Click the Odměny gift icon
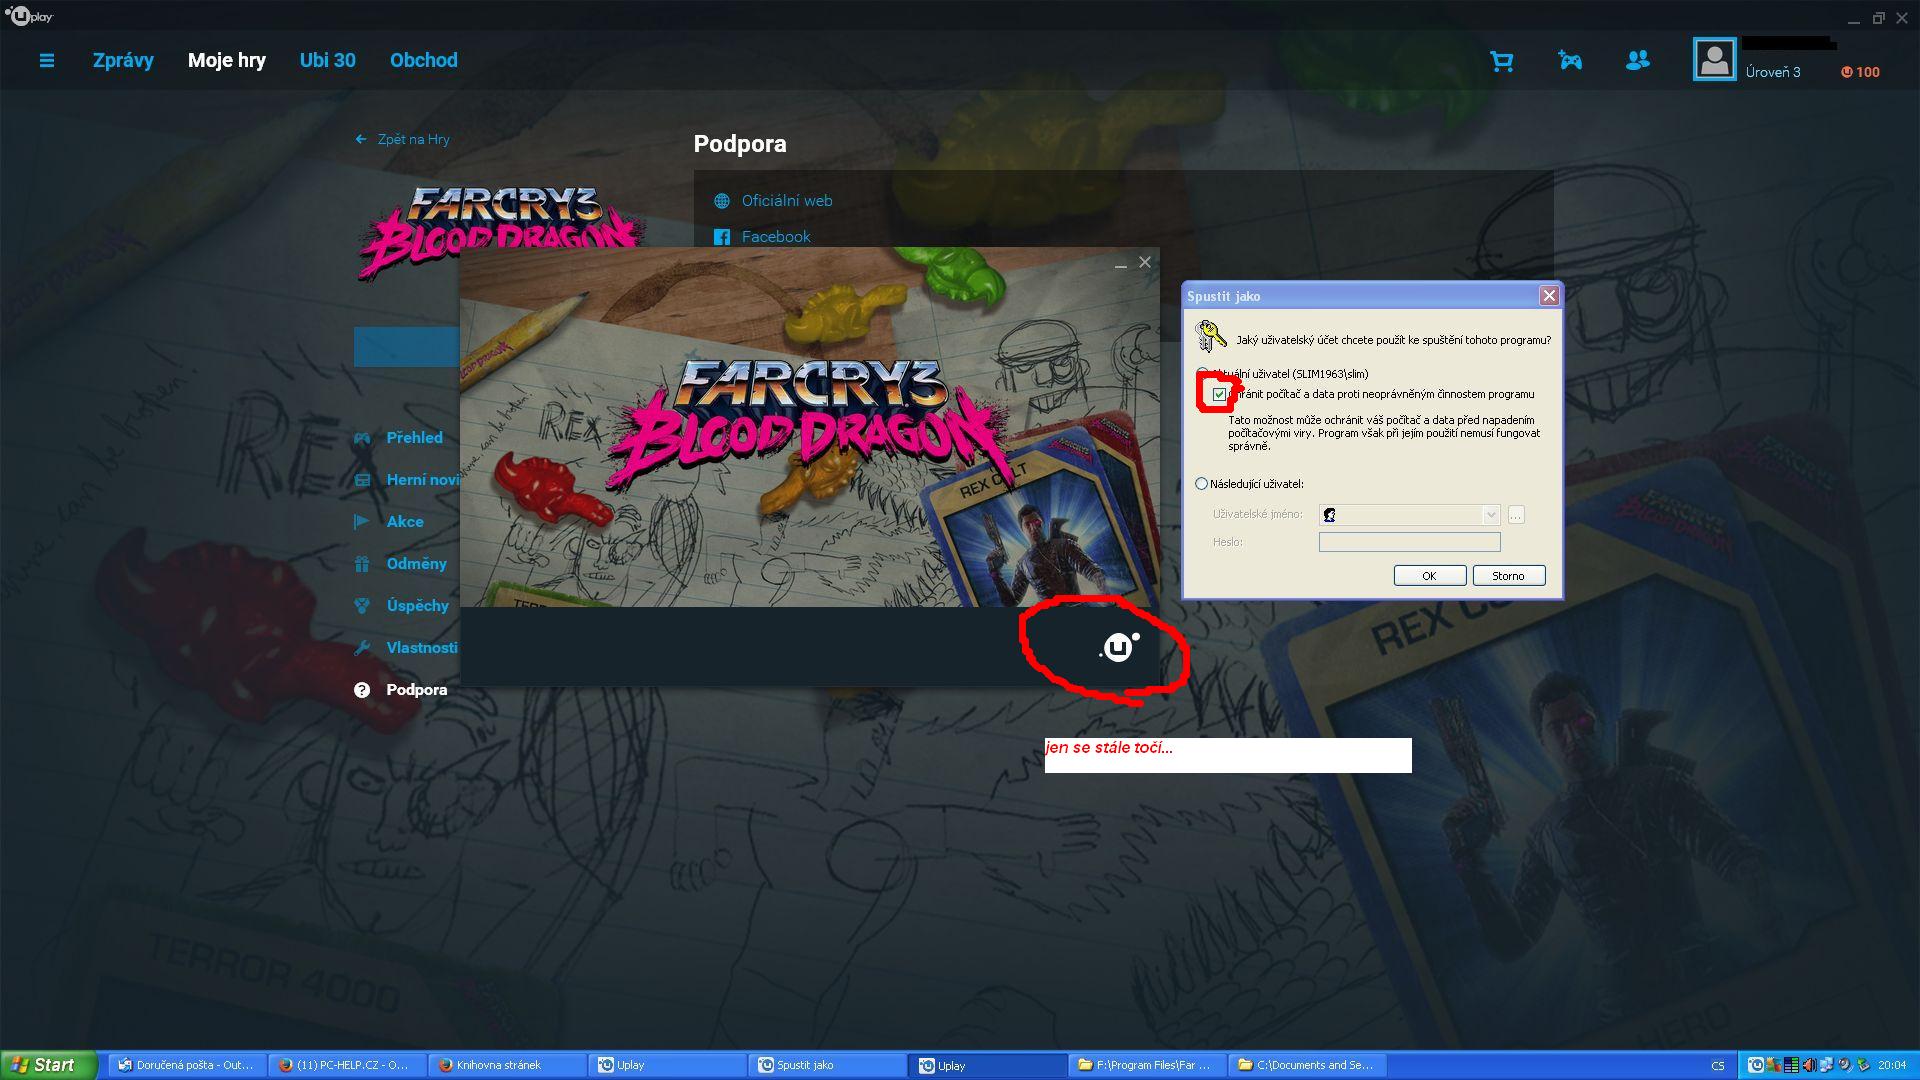The width and height of the screenshot is (1920, 1080). (362, 564)
